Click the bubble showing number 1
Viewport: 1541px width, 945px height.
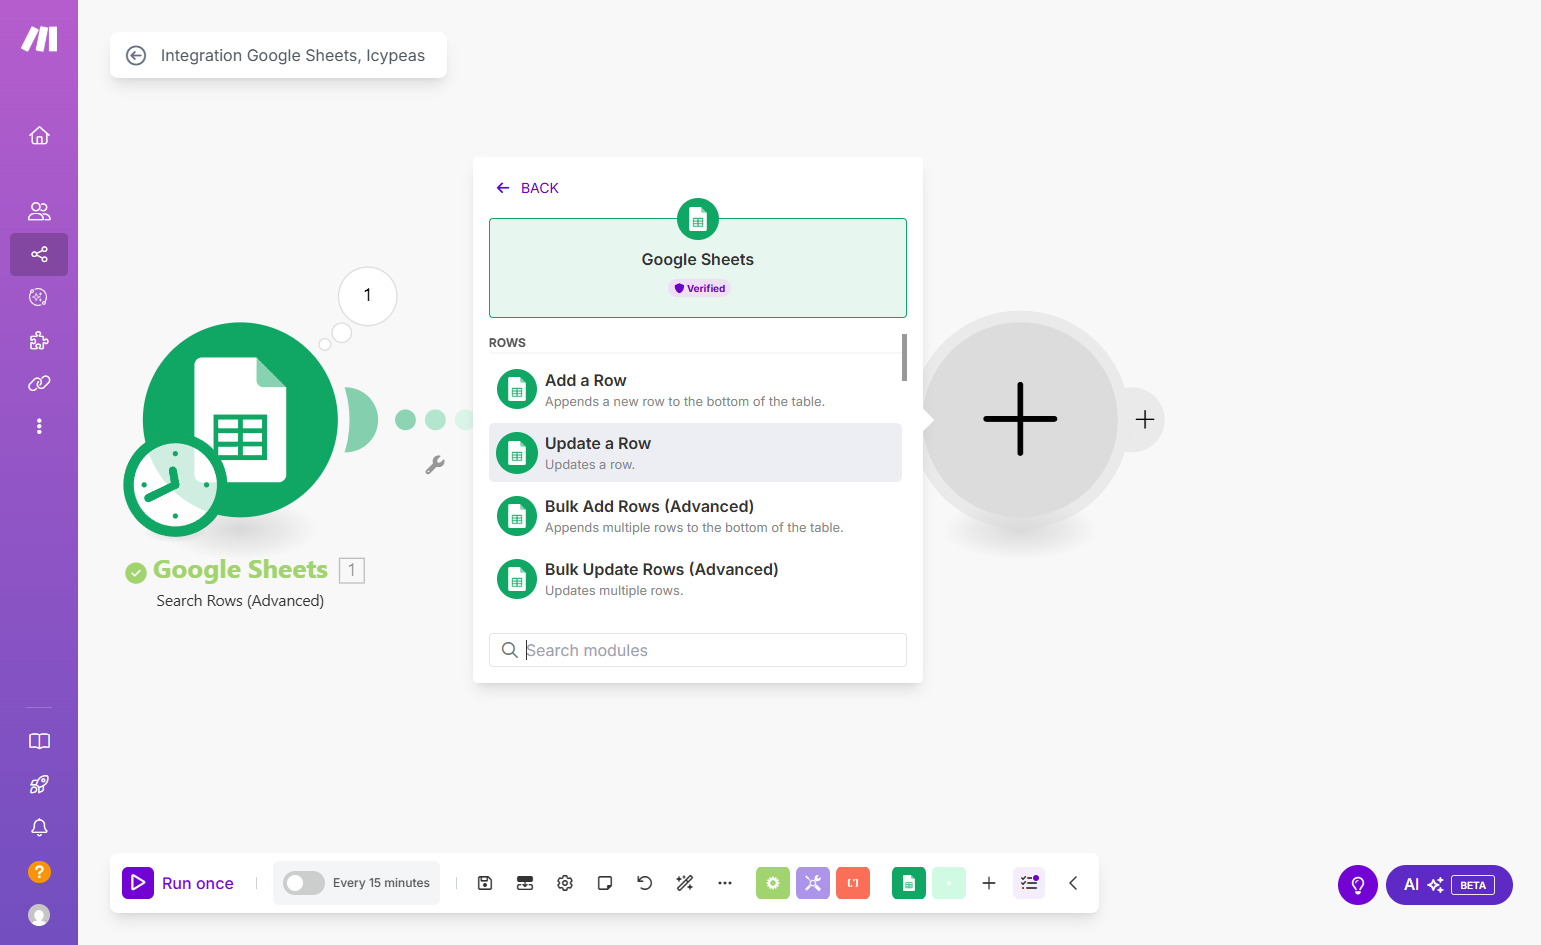point(368,296)
